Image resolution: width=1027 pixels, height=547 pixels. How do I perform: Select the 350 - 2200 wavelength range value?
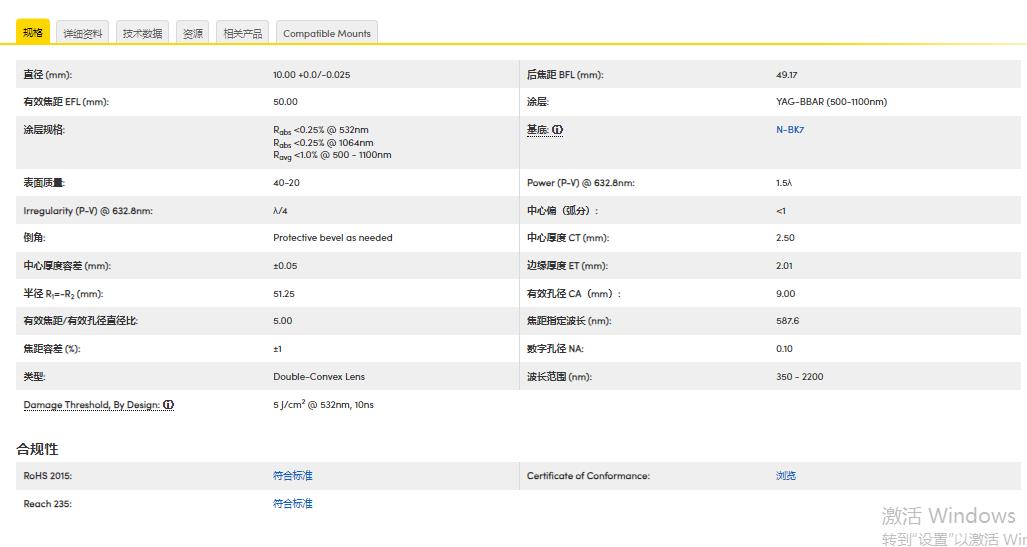pyautogui.click(x=799, y=377)
